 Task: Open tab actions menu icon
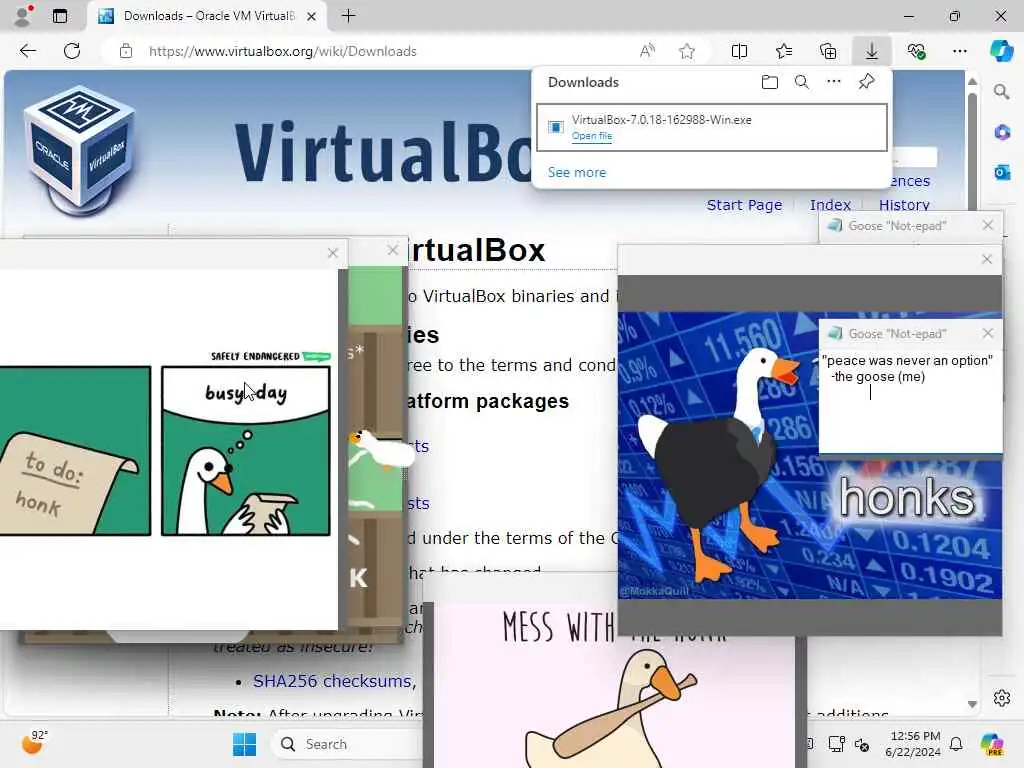click(x=60, y=16)
